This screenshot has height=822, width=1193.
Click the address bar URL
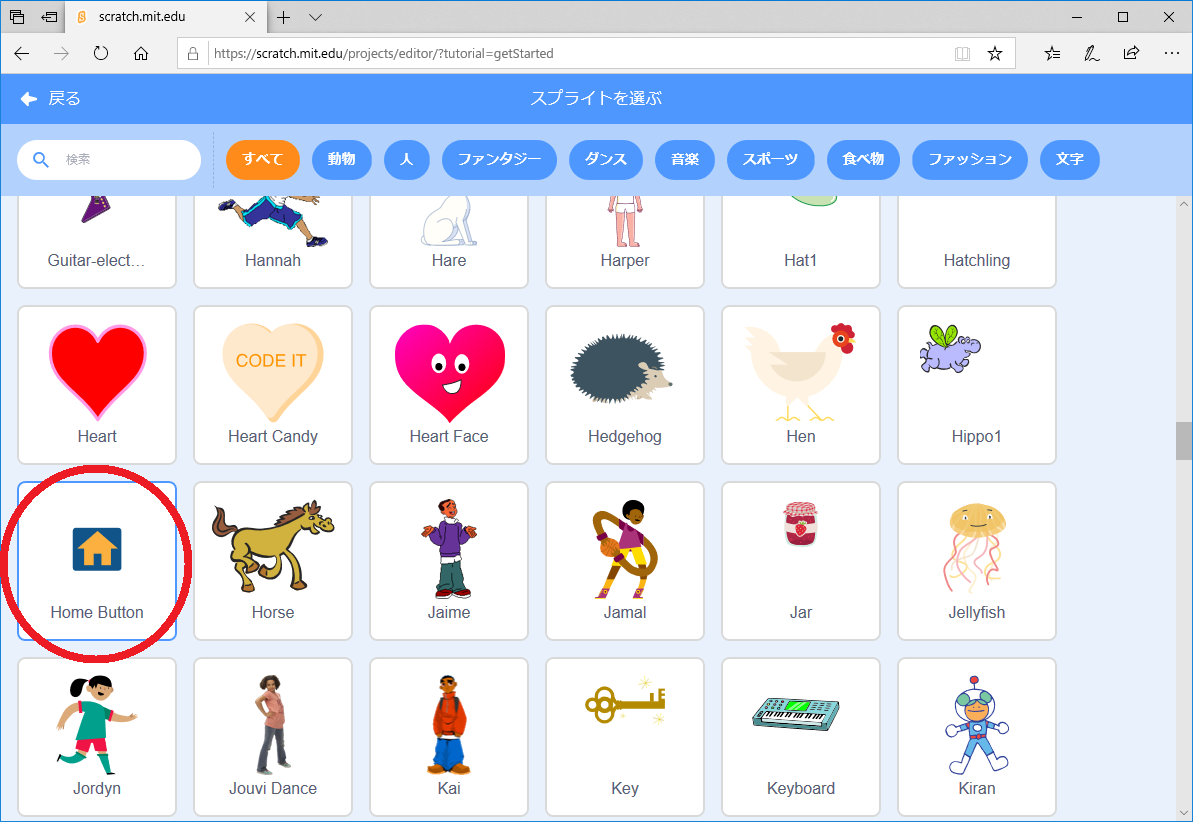pyautogui.click(x=383, y=53)
